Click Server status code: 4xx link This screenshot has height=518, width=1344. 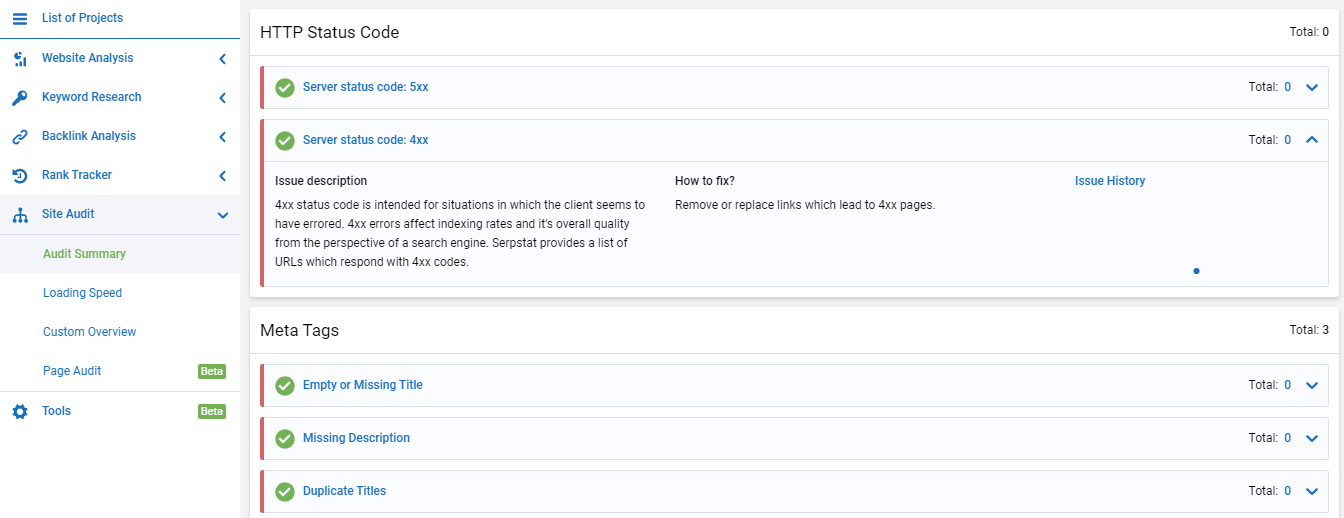(x=365, y=140)
